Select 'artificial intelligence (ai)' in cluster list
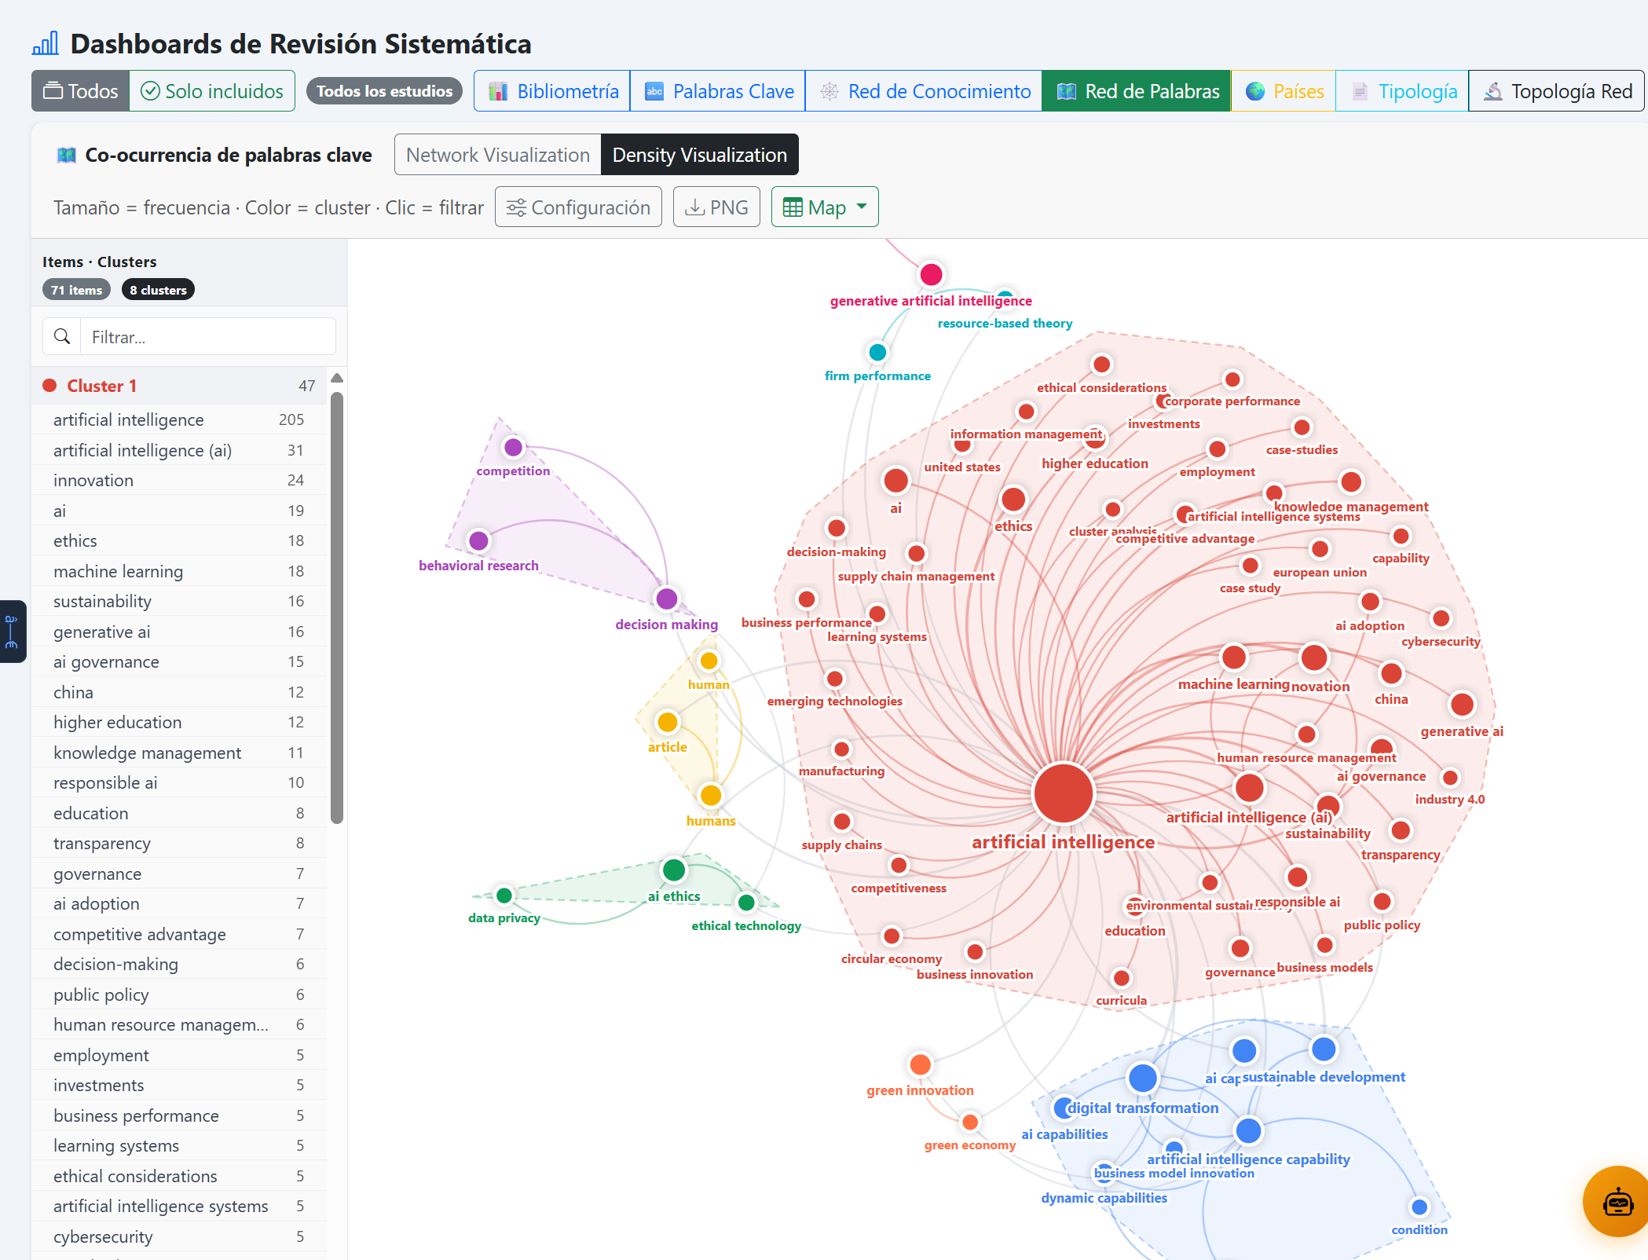This screenshot has height=1260, width=1648. pos(180,450)
